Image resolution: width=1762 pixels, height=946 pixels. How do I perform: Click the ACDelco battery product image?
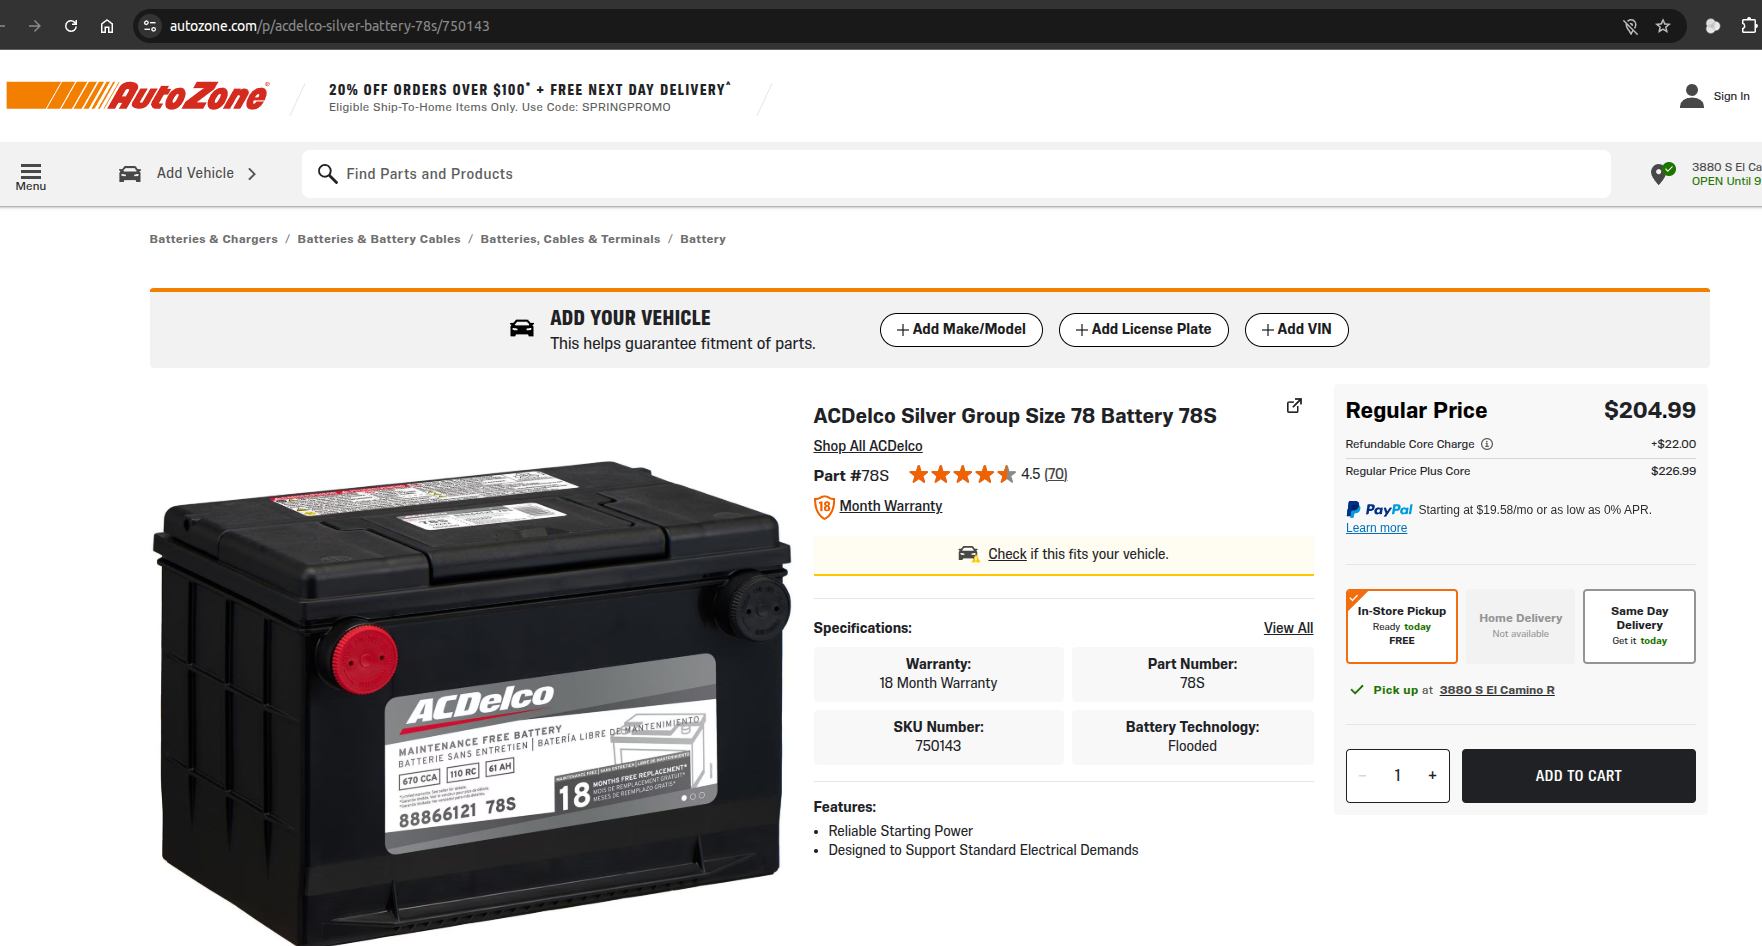click(x=472, y=702)
